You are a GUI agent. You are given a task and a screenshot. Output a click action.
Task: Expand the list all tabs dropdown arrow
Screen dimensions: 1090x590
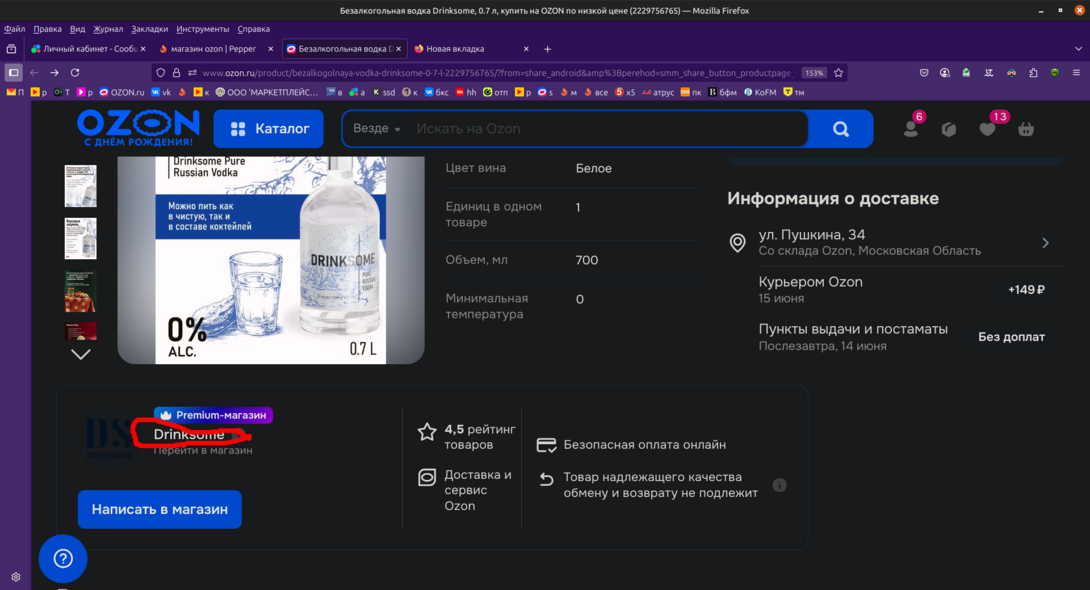point(1078,49)
